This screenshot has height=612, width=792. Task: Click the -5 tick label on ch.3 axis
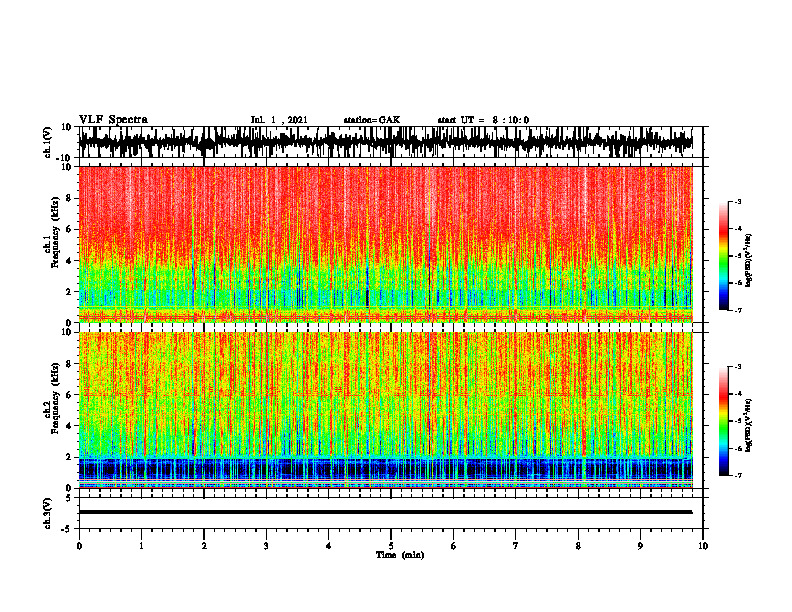point(68,529)
